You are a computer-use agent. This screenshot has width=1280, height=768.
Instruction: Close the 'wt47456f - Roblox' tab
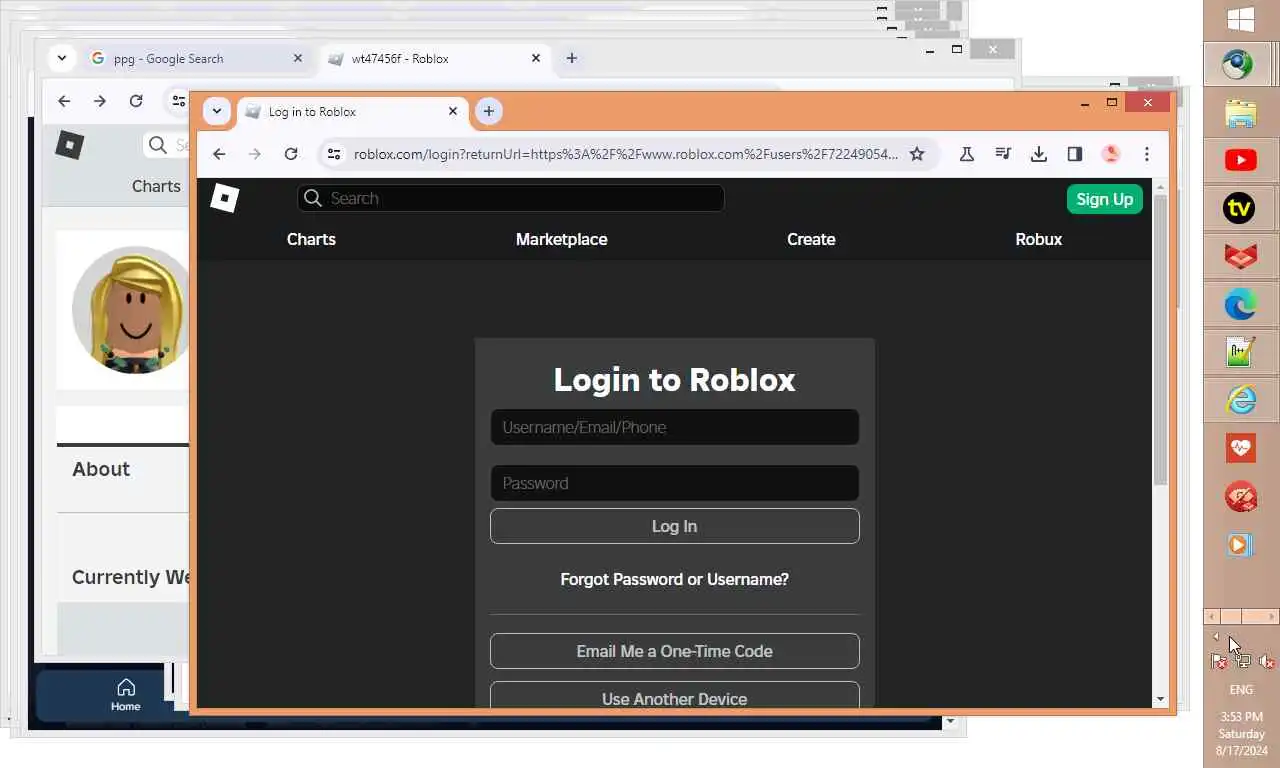(536, 58)
